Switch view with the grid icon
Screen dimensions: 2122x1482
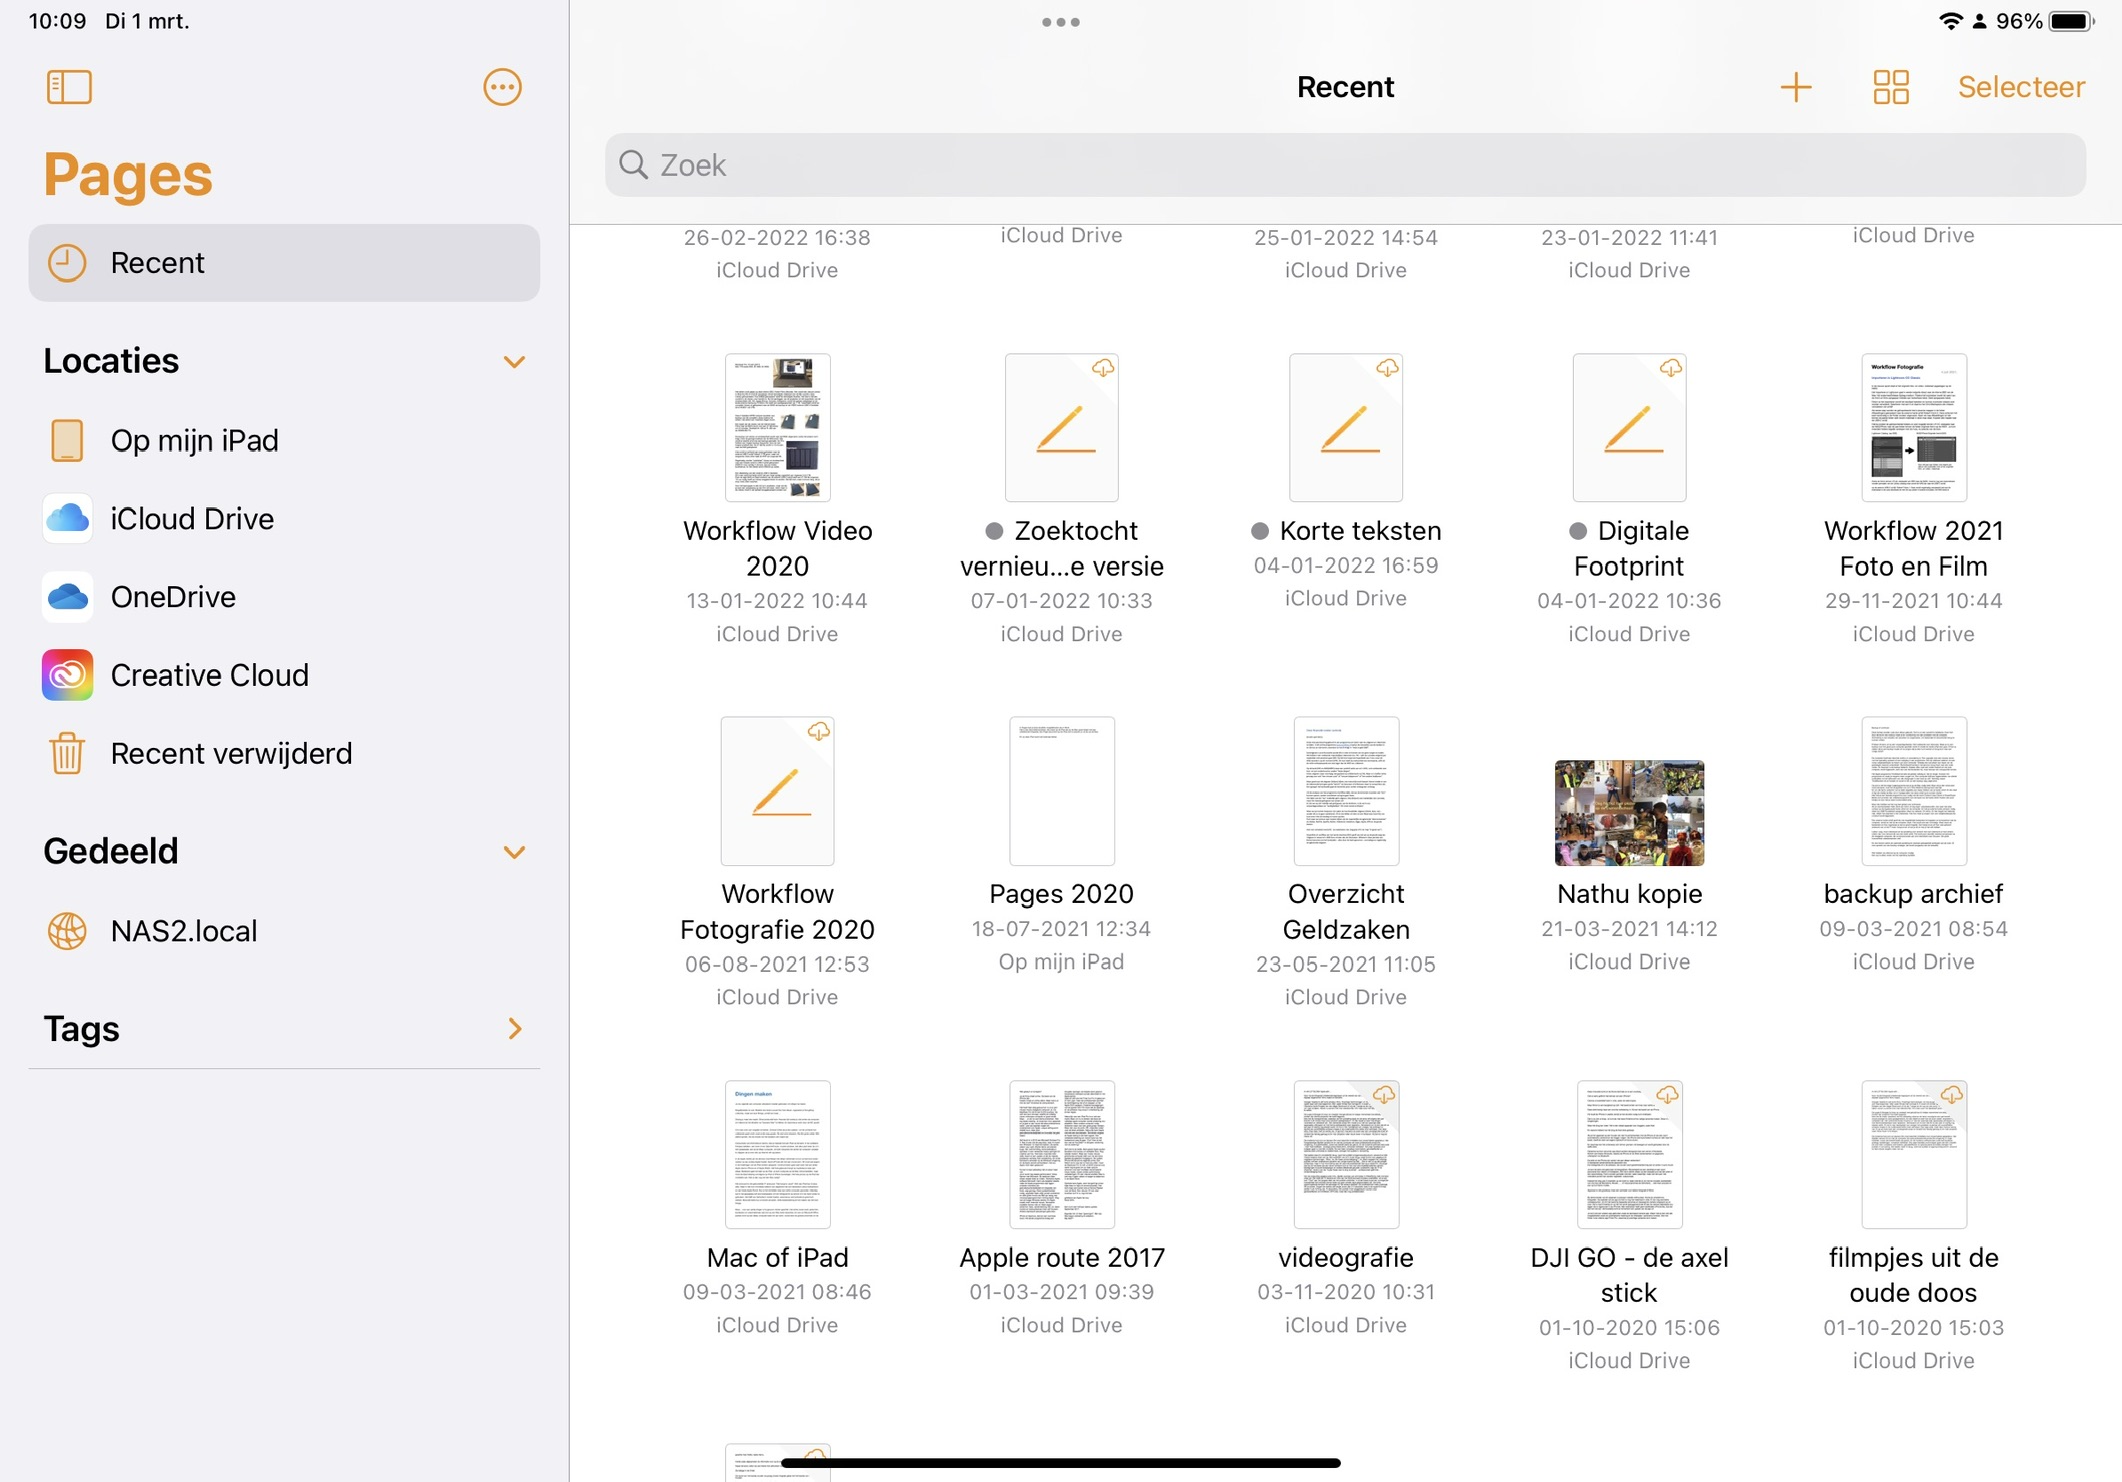(x=1890, y=87)
